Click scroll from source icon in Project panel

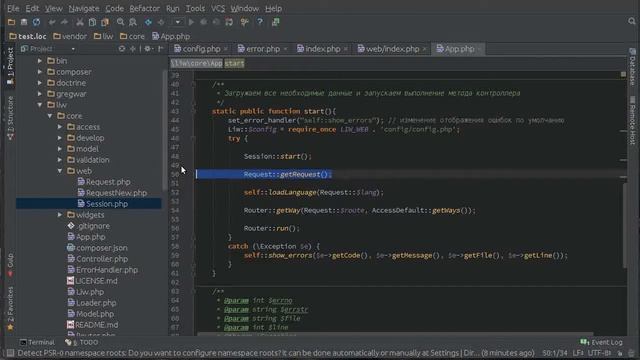[x=122, y=49]
